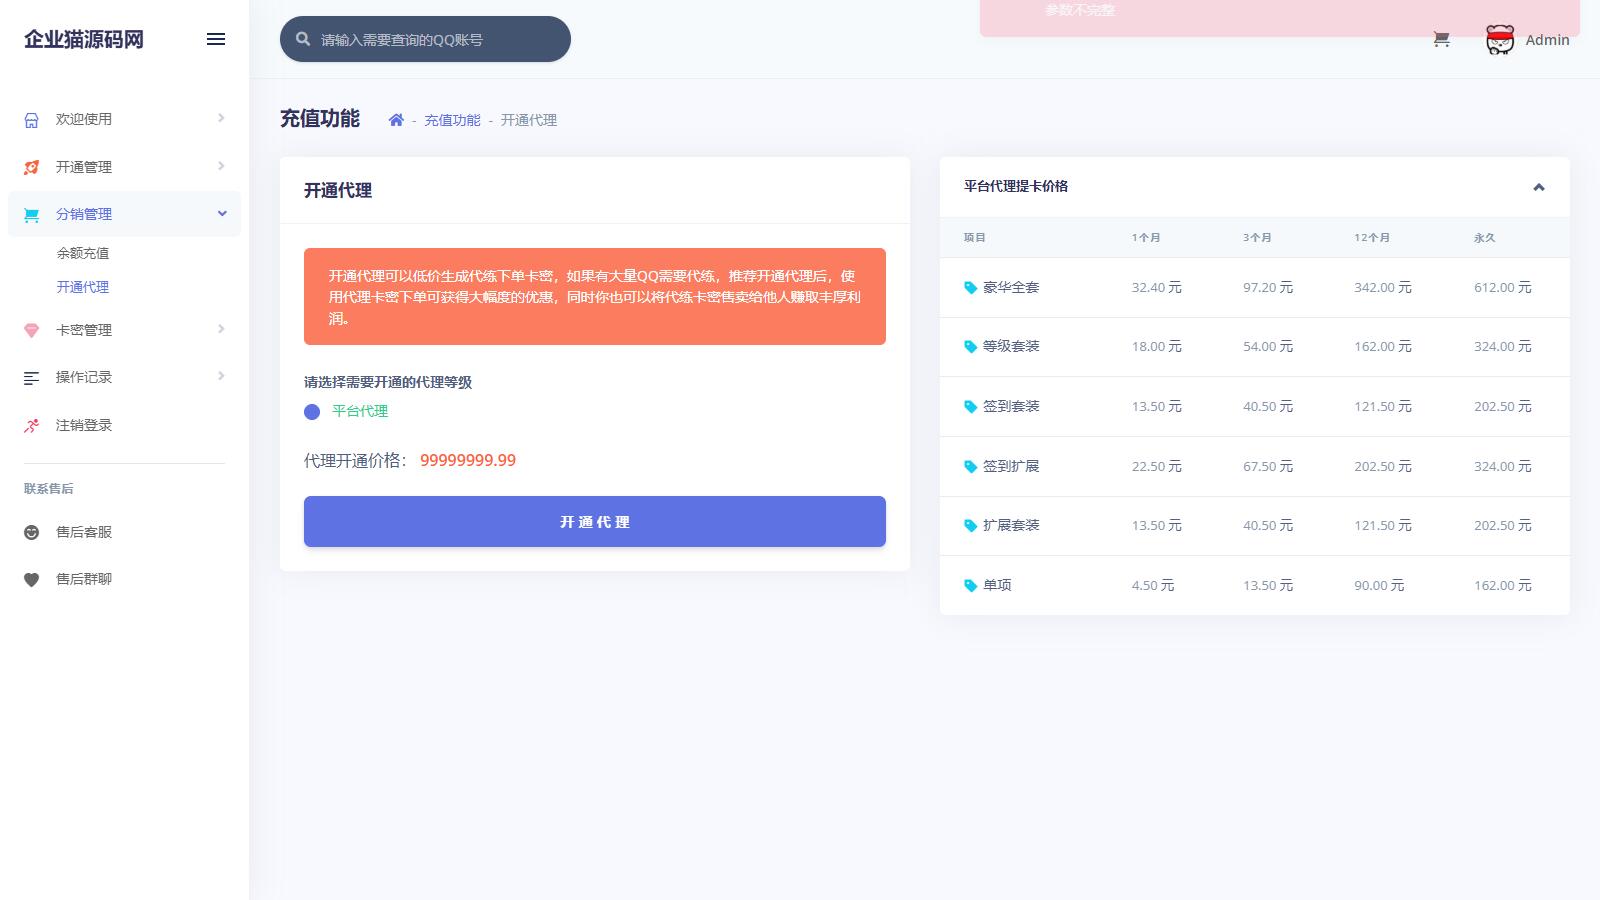Open the 开通代理 submenu item
The height and width of the screenshot is (900, 1600).
[83, 287]
